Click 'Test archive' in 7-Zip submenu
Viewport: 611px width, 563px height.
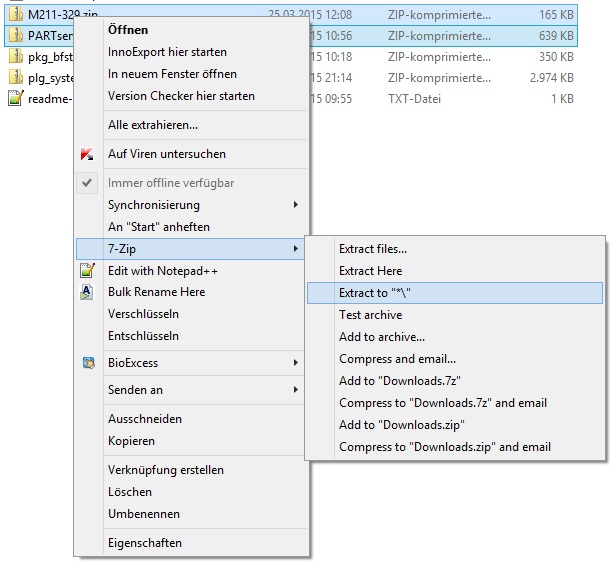(x=370, y=315)
